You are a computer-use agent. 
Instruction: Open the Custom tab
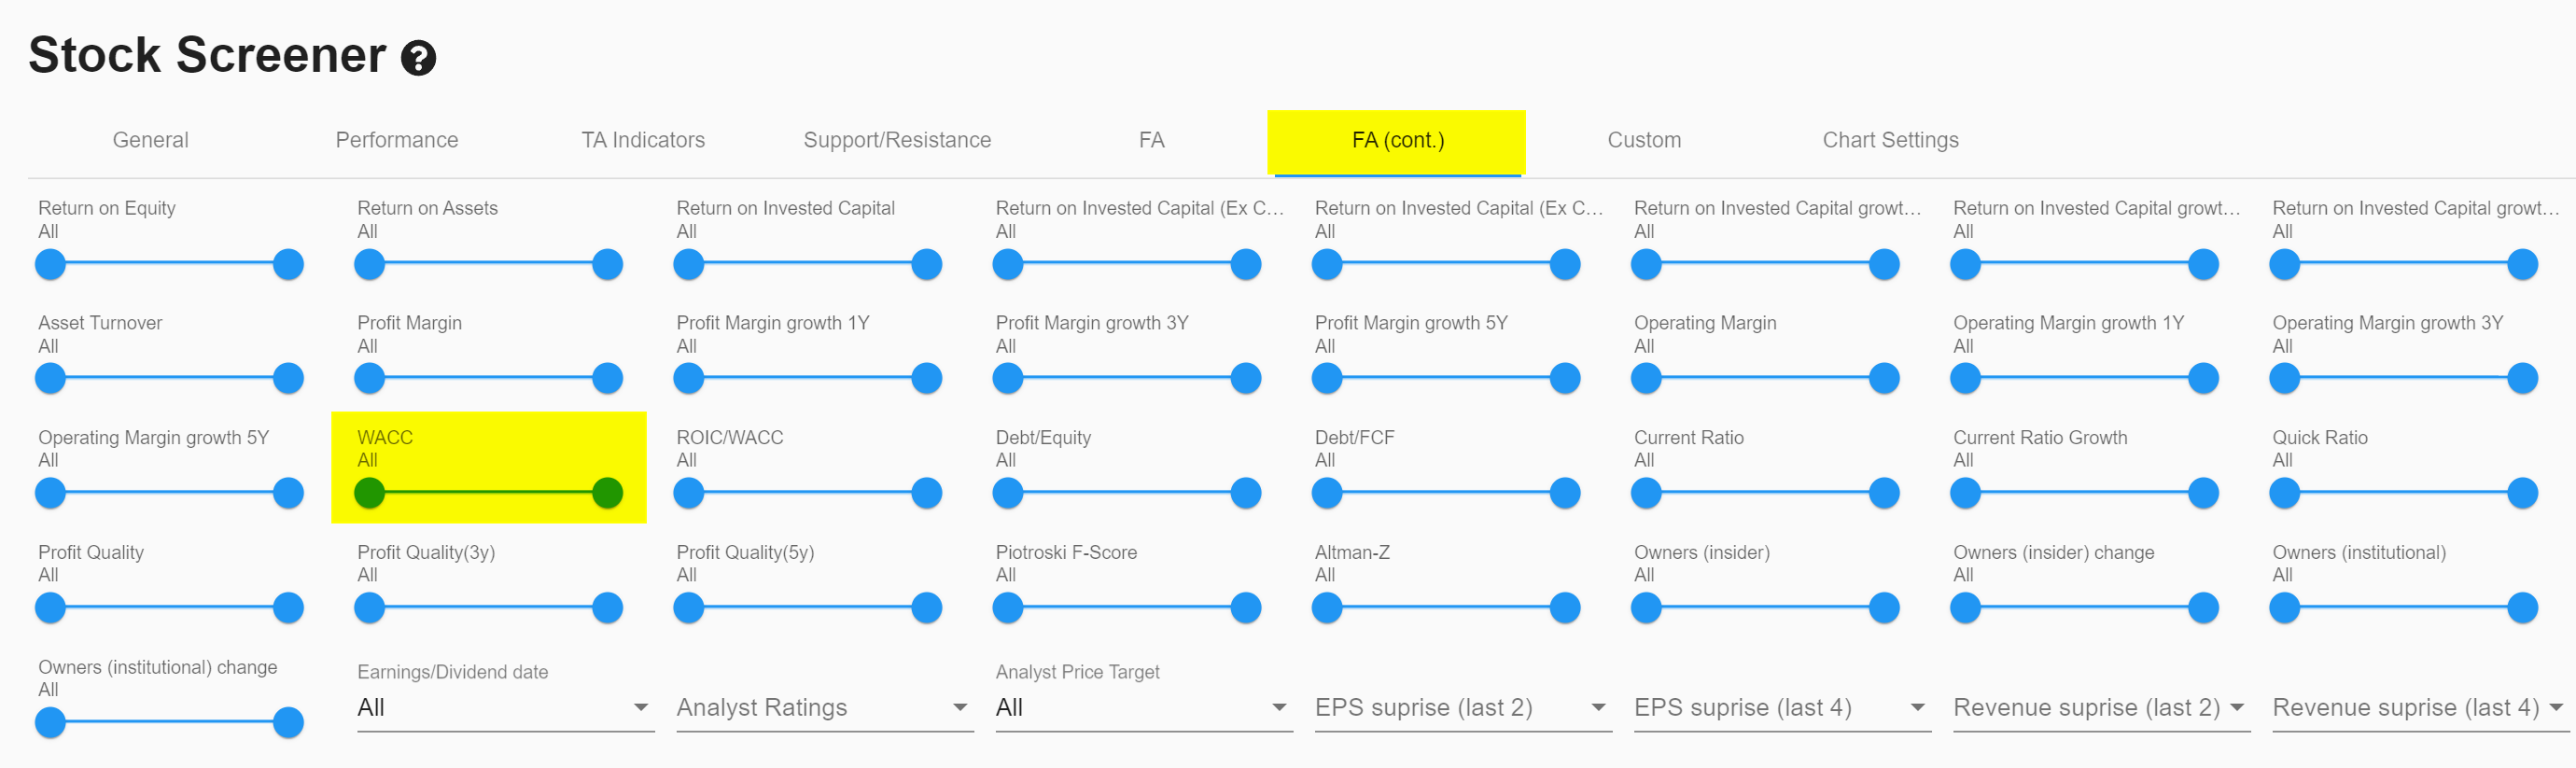pyautogui.click(x=1643, y=140)
